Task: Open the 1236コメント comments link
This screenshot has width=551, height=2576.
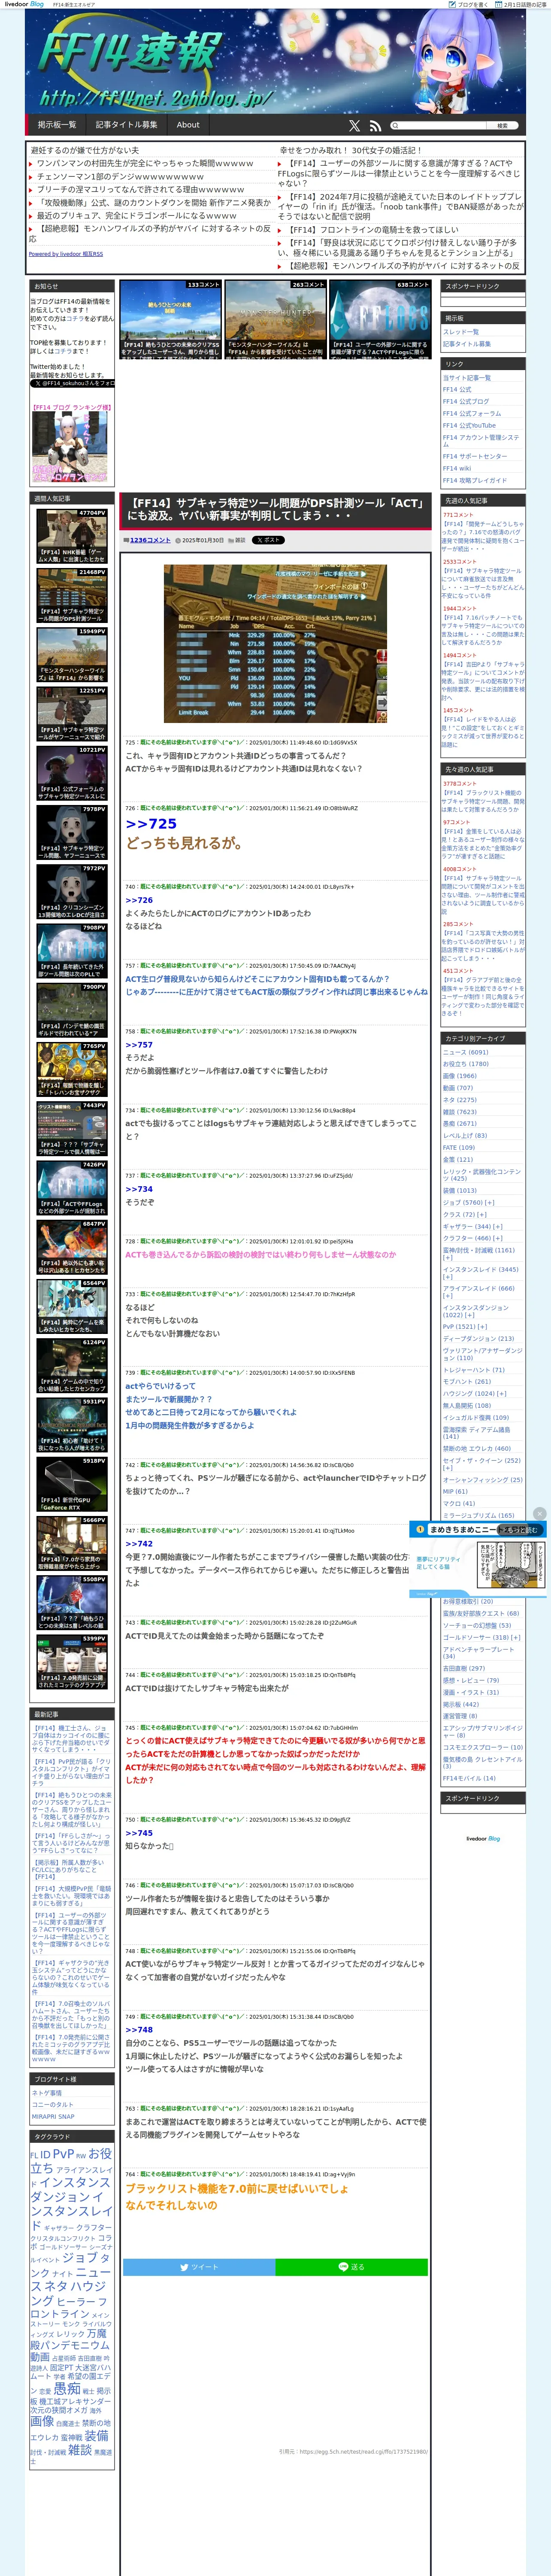Action: click(150, 540)
